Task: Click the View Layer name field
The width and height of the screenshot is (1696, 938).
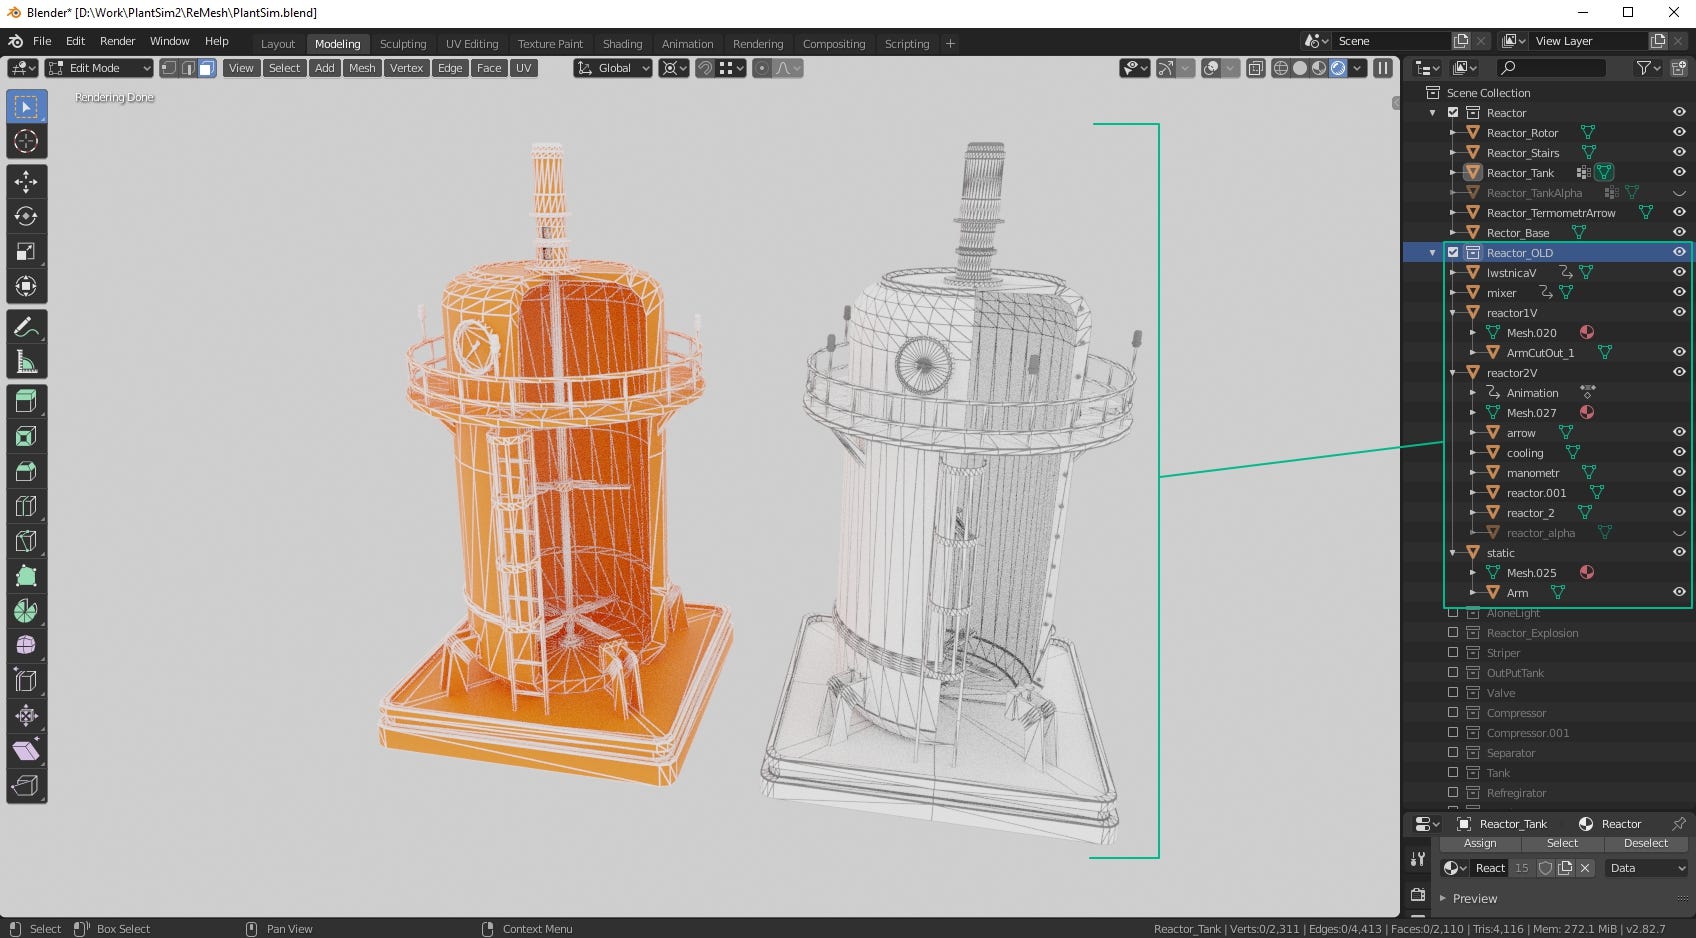Action: click(x=1588, y=41)
